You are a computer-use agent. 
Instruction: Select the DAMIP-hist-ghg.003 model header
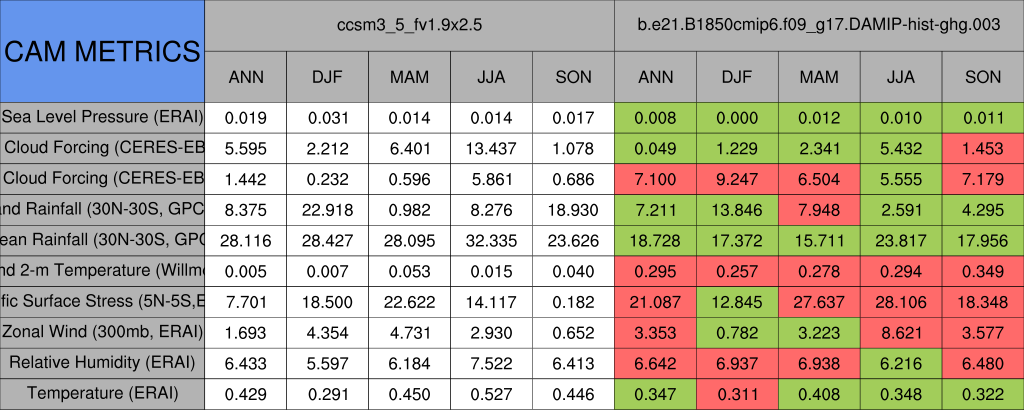(x=819, y=24)
